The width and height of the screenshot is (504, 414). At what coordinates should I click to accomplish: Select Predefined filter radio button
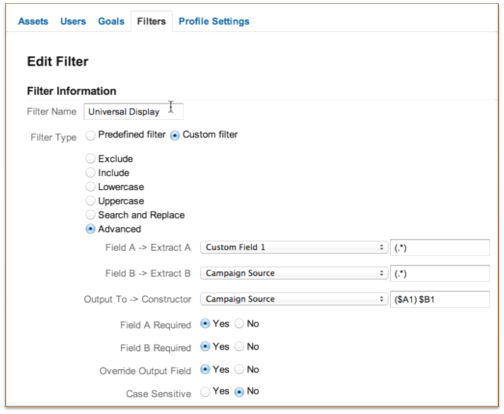click(90, 135)
